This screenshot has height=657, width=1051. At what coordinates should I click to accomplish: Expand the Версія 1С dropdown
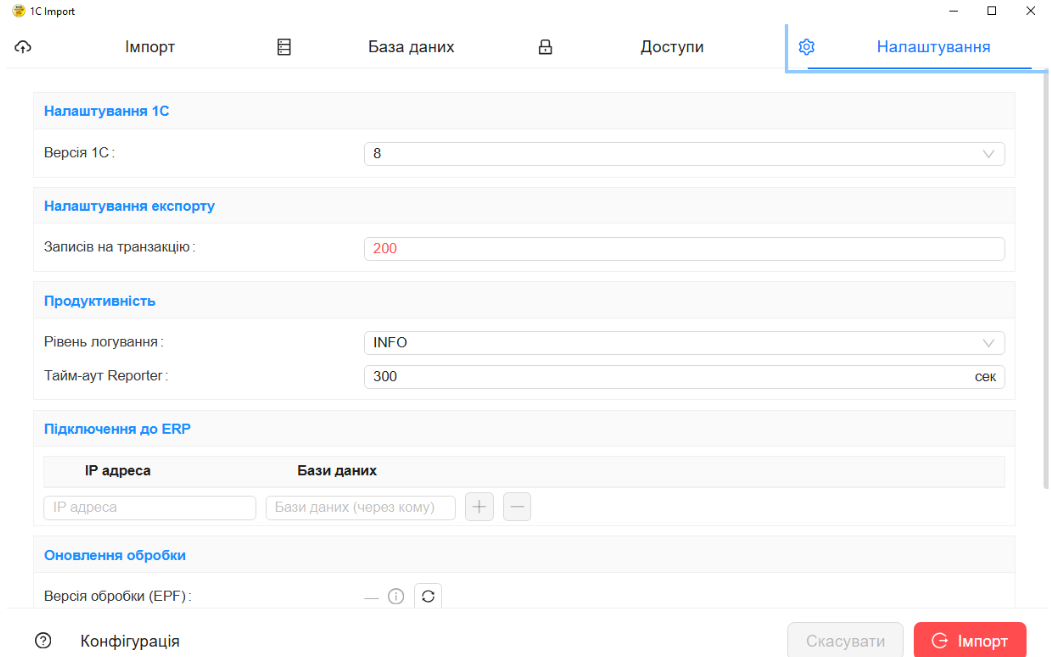click(x=684, y=154)
